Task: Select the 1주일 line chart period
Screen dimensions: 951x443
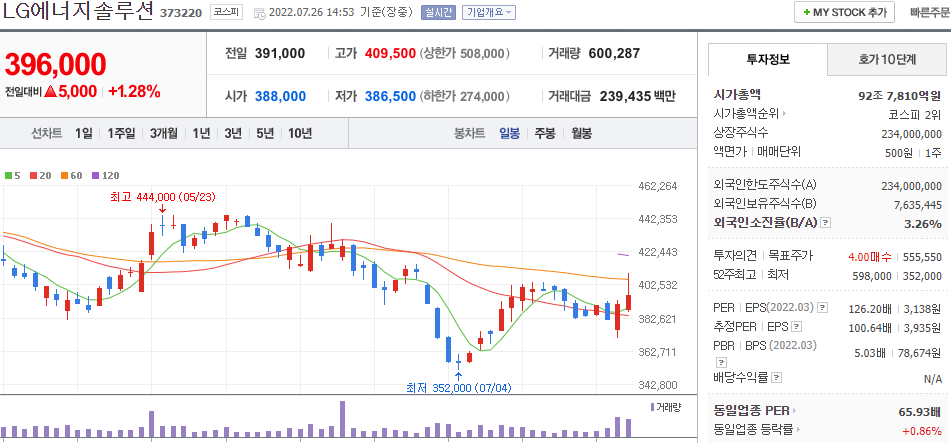Action: [x=121, y=134]
